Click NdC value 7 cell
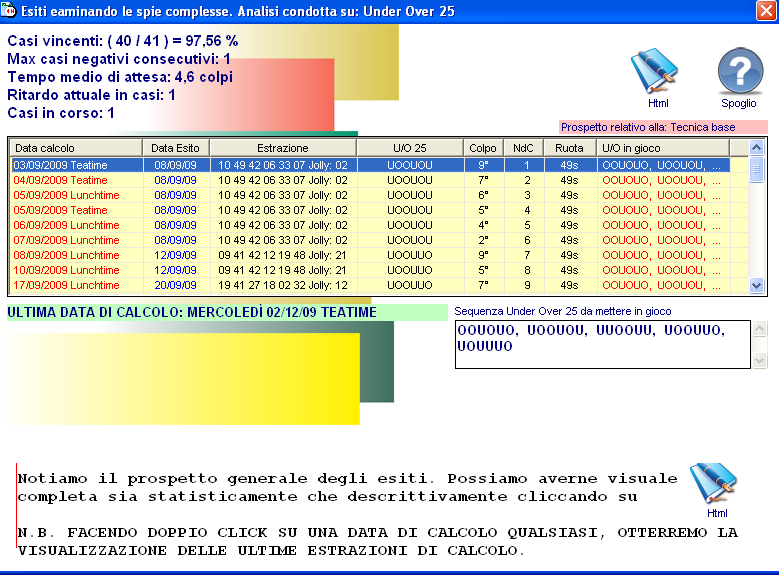779x575 pixels. coord(527,255)
